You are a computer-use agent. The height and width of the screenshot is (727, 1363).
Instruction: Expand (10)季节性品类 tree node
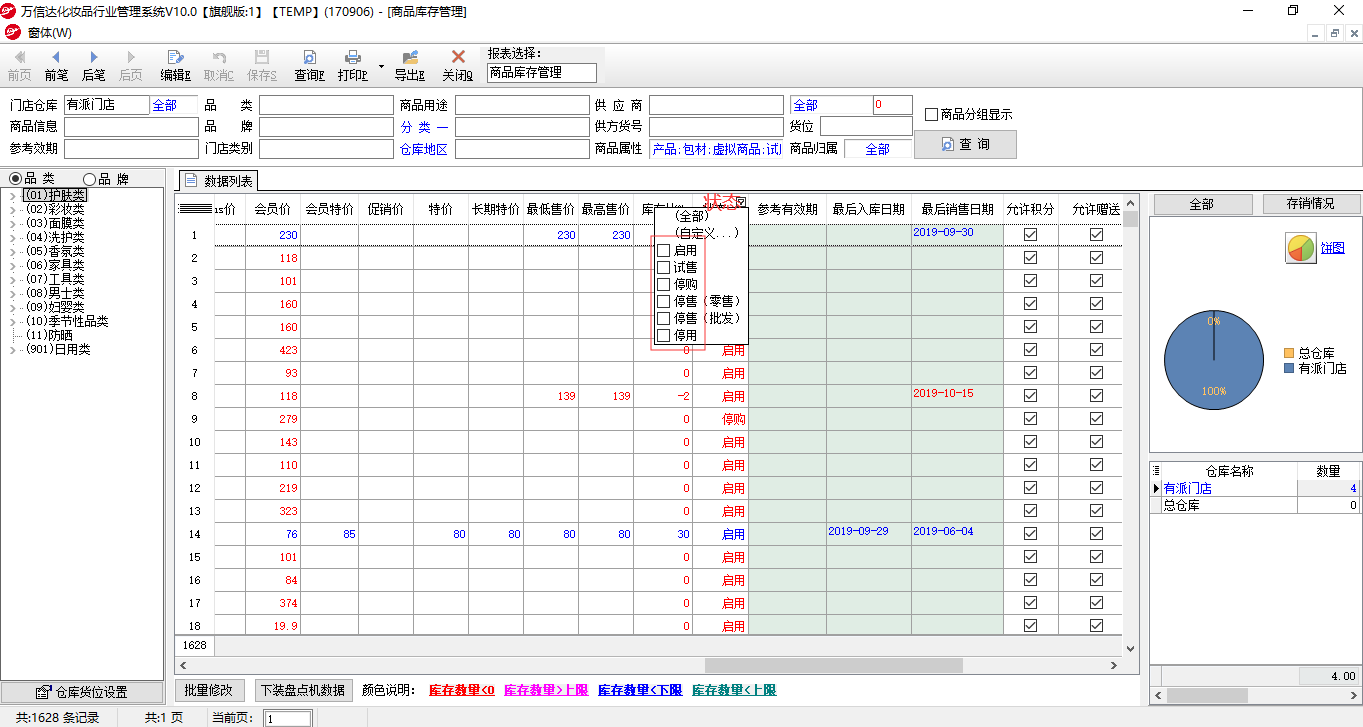pyautogui.click(x=13, y=321)
